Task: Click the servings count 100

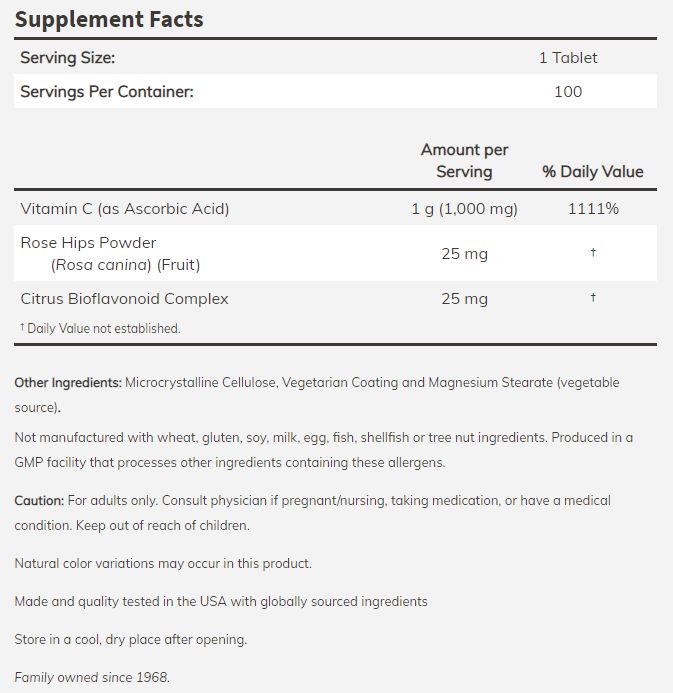Action: coord(567,91)
